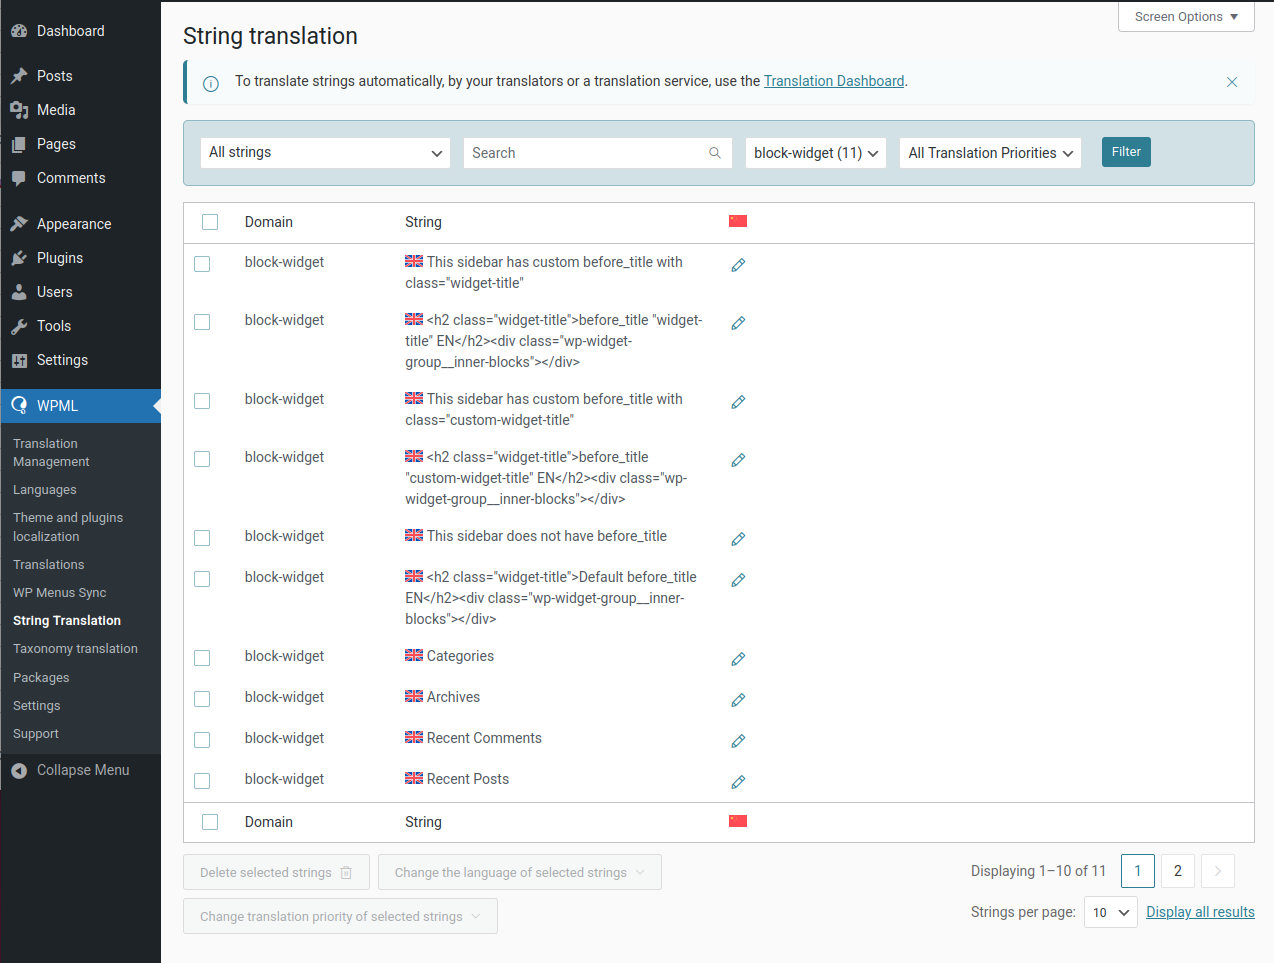Click the search magnifier icon
The width and height of the screenshot is (1274, 963).
click(715, 153)
